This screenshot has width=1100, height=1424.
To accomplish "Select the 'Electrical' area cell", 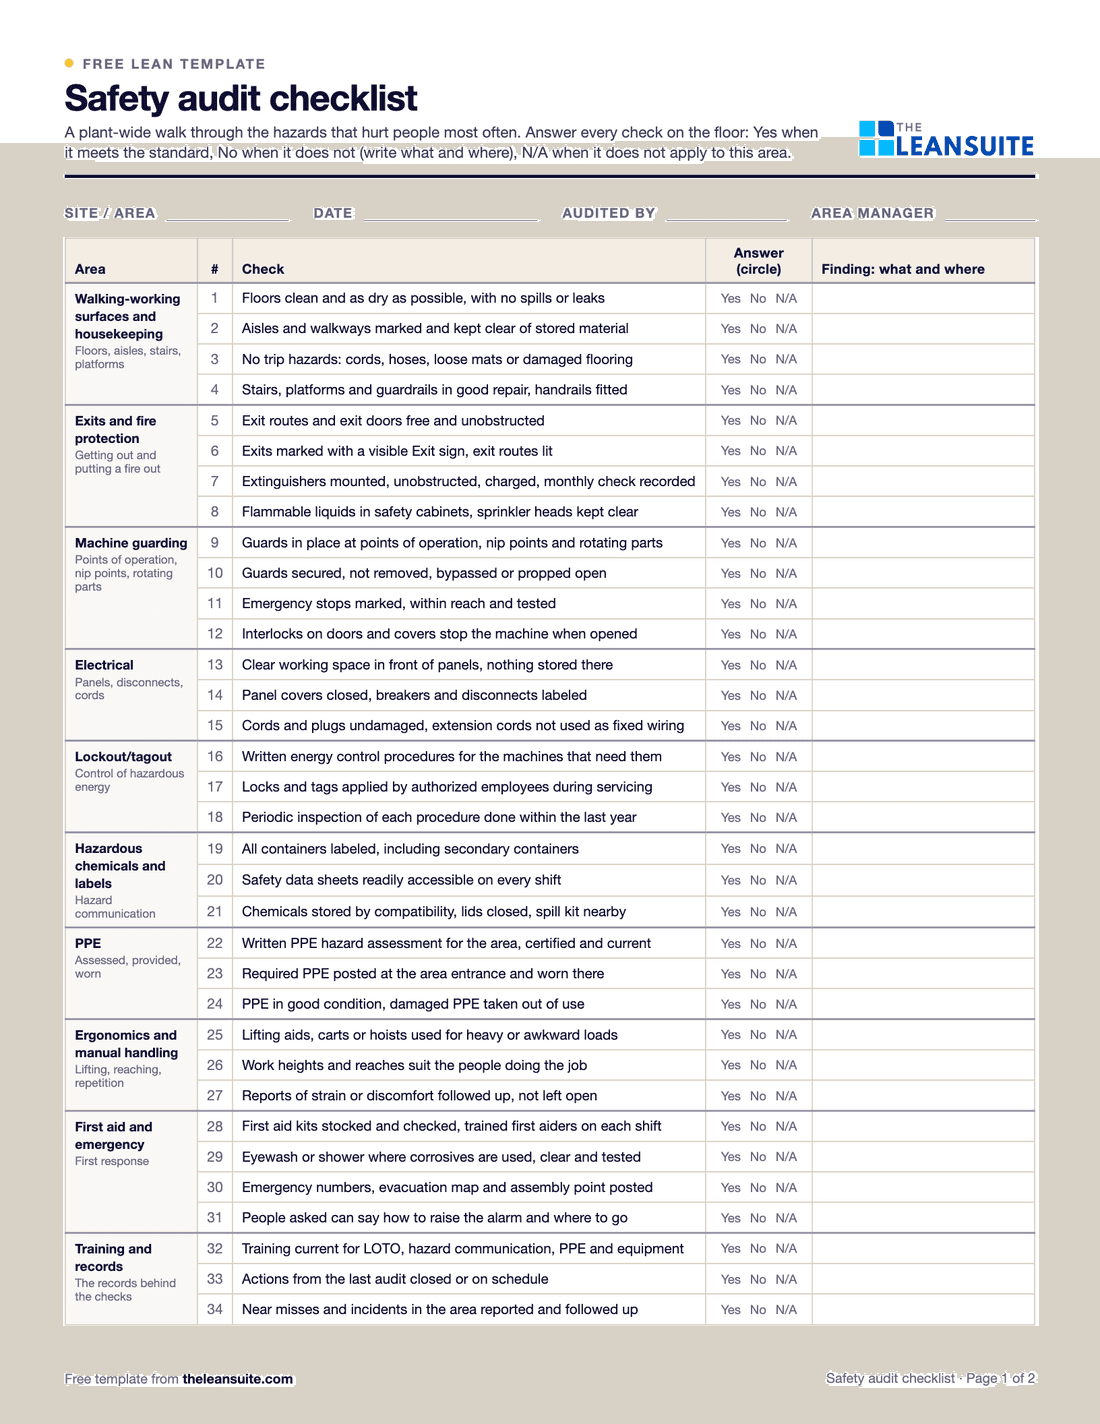I will pyautogui.click(x=131, y=695).
